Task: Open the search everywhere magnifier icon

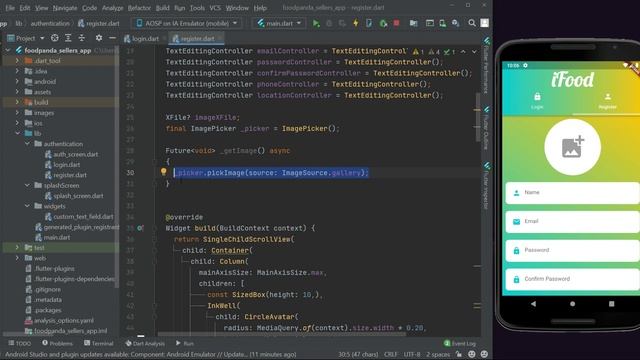Action: click(x=472, y=23)
